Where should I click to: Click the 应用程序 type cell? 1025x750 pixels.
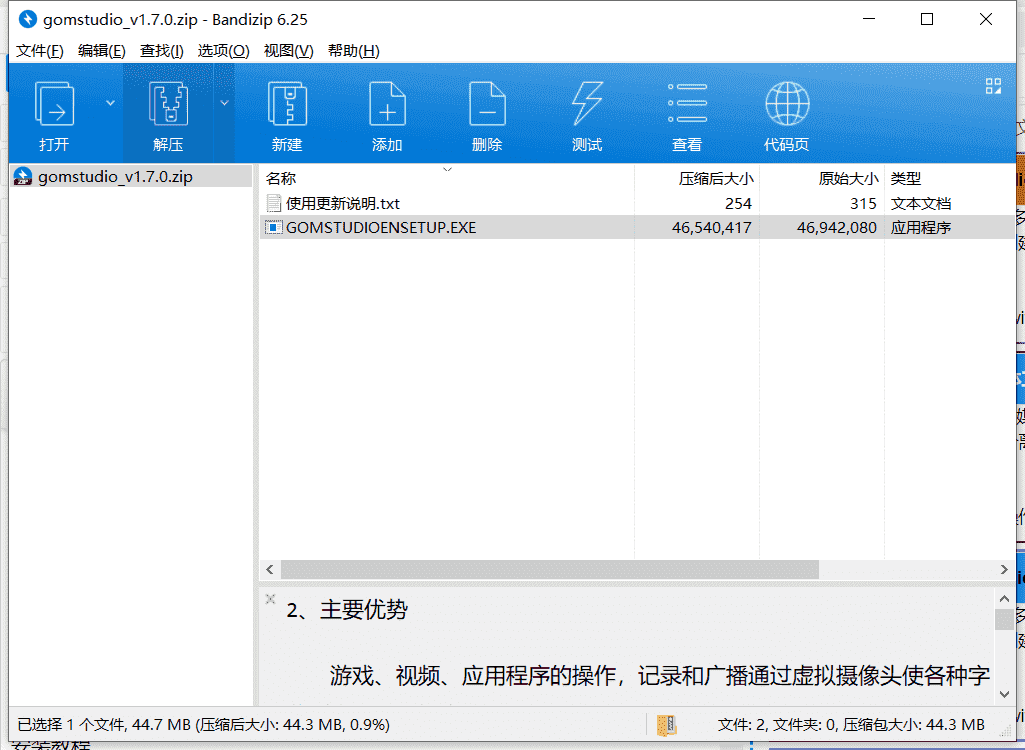click(x=920, y=228)
